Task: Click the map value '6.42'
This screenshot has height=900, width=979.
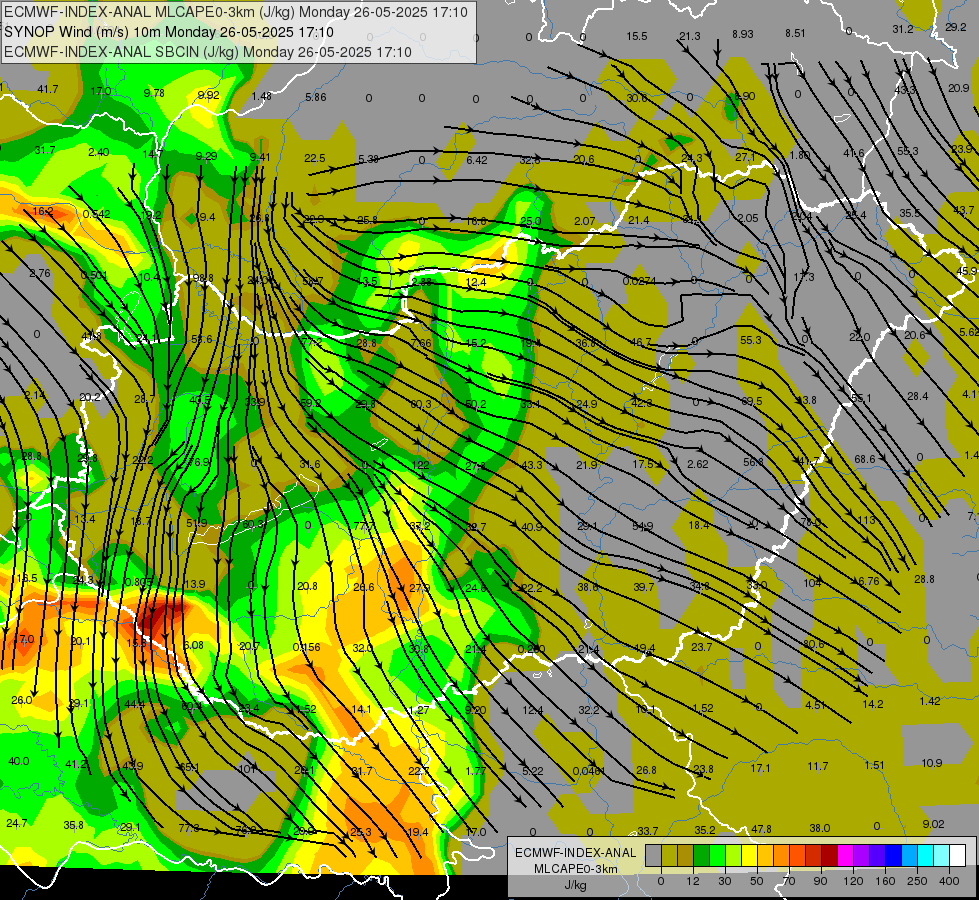Action: coord(476,161)
